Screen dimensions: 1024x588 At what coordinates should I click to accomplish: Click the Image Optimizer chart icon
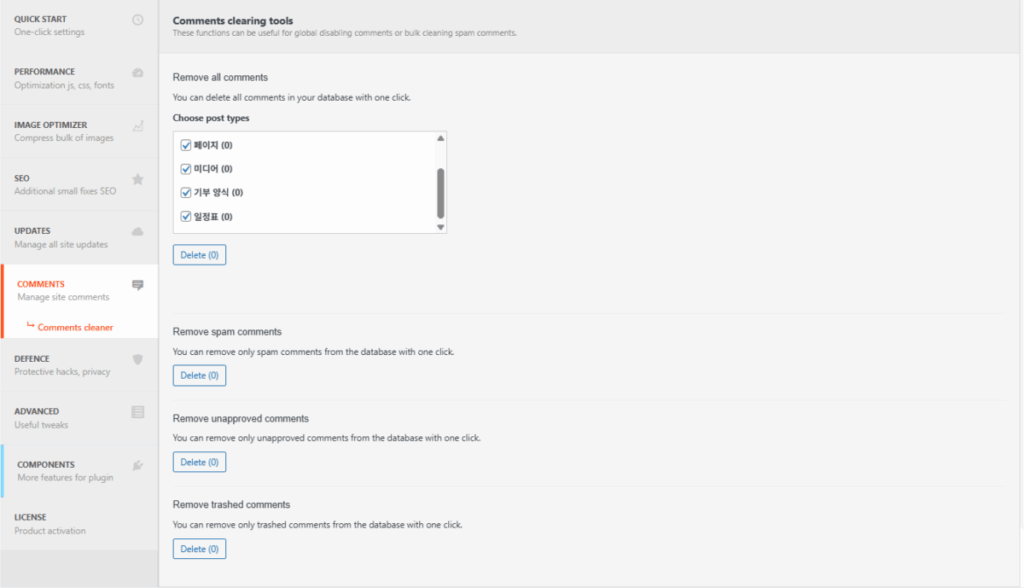(x=138, y=126)
